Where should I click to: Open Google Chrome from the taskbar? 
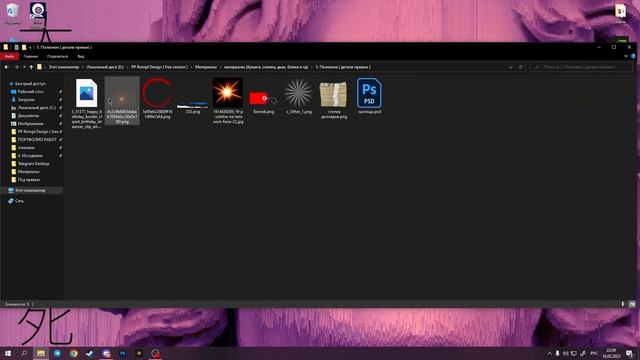(x=73, y=353)
